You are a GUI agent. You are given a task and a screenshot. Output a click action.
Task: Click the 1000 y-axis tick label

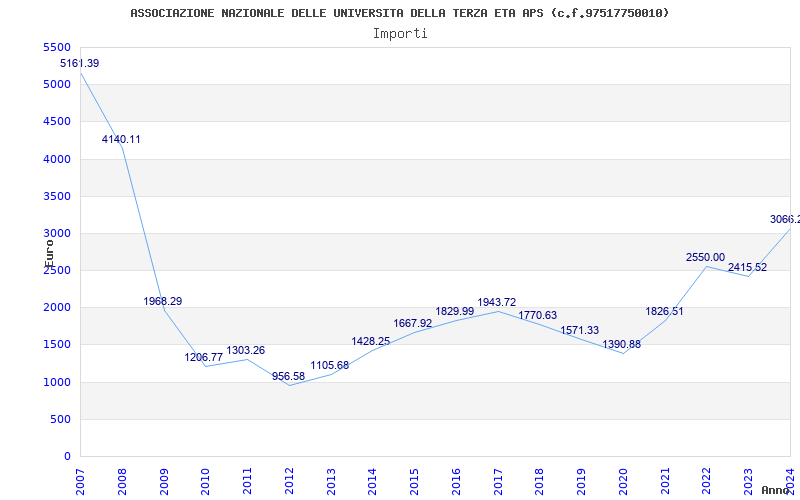57,382
